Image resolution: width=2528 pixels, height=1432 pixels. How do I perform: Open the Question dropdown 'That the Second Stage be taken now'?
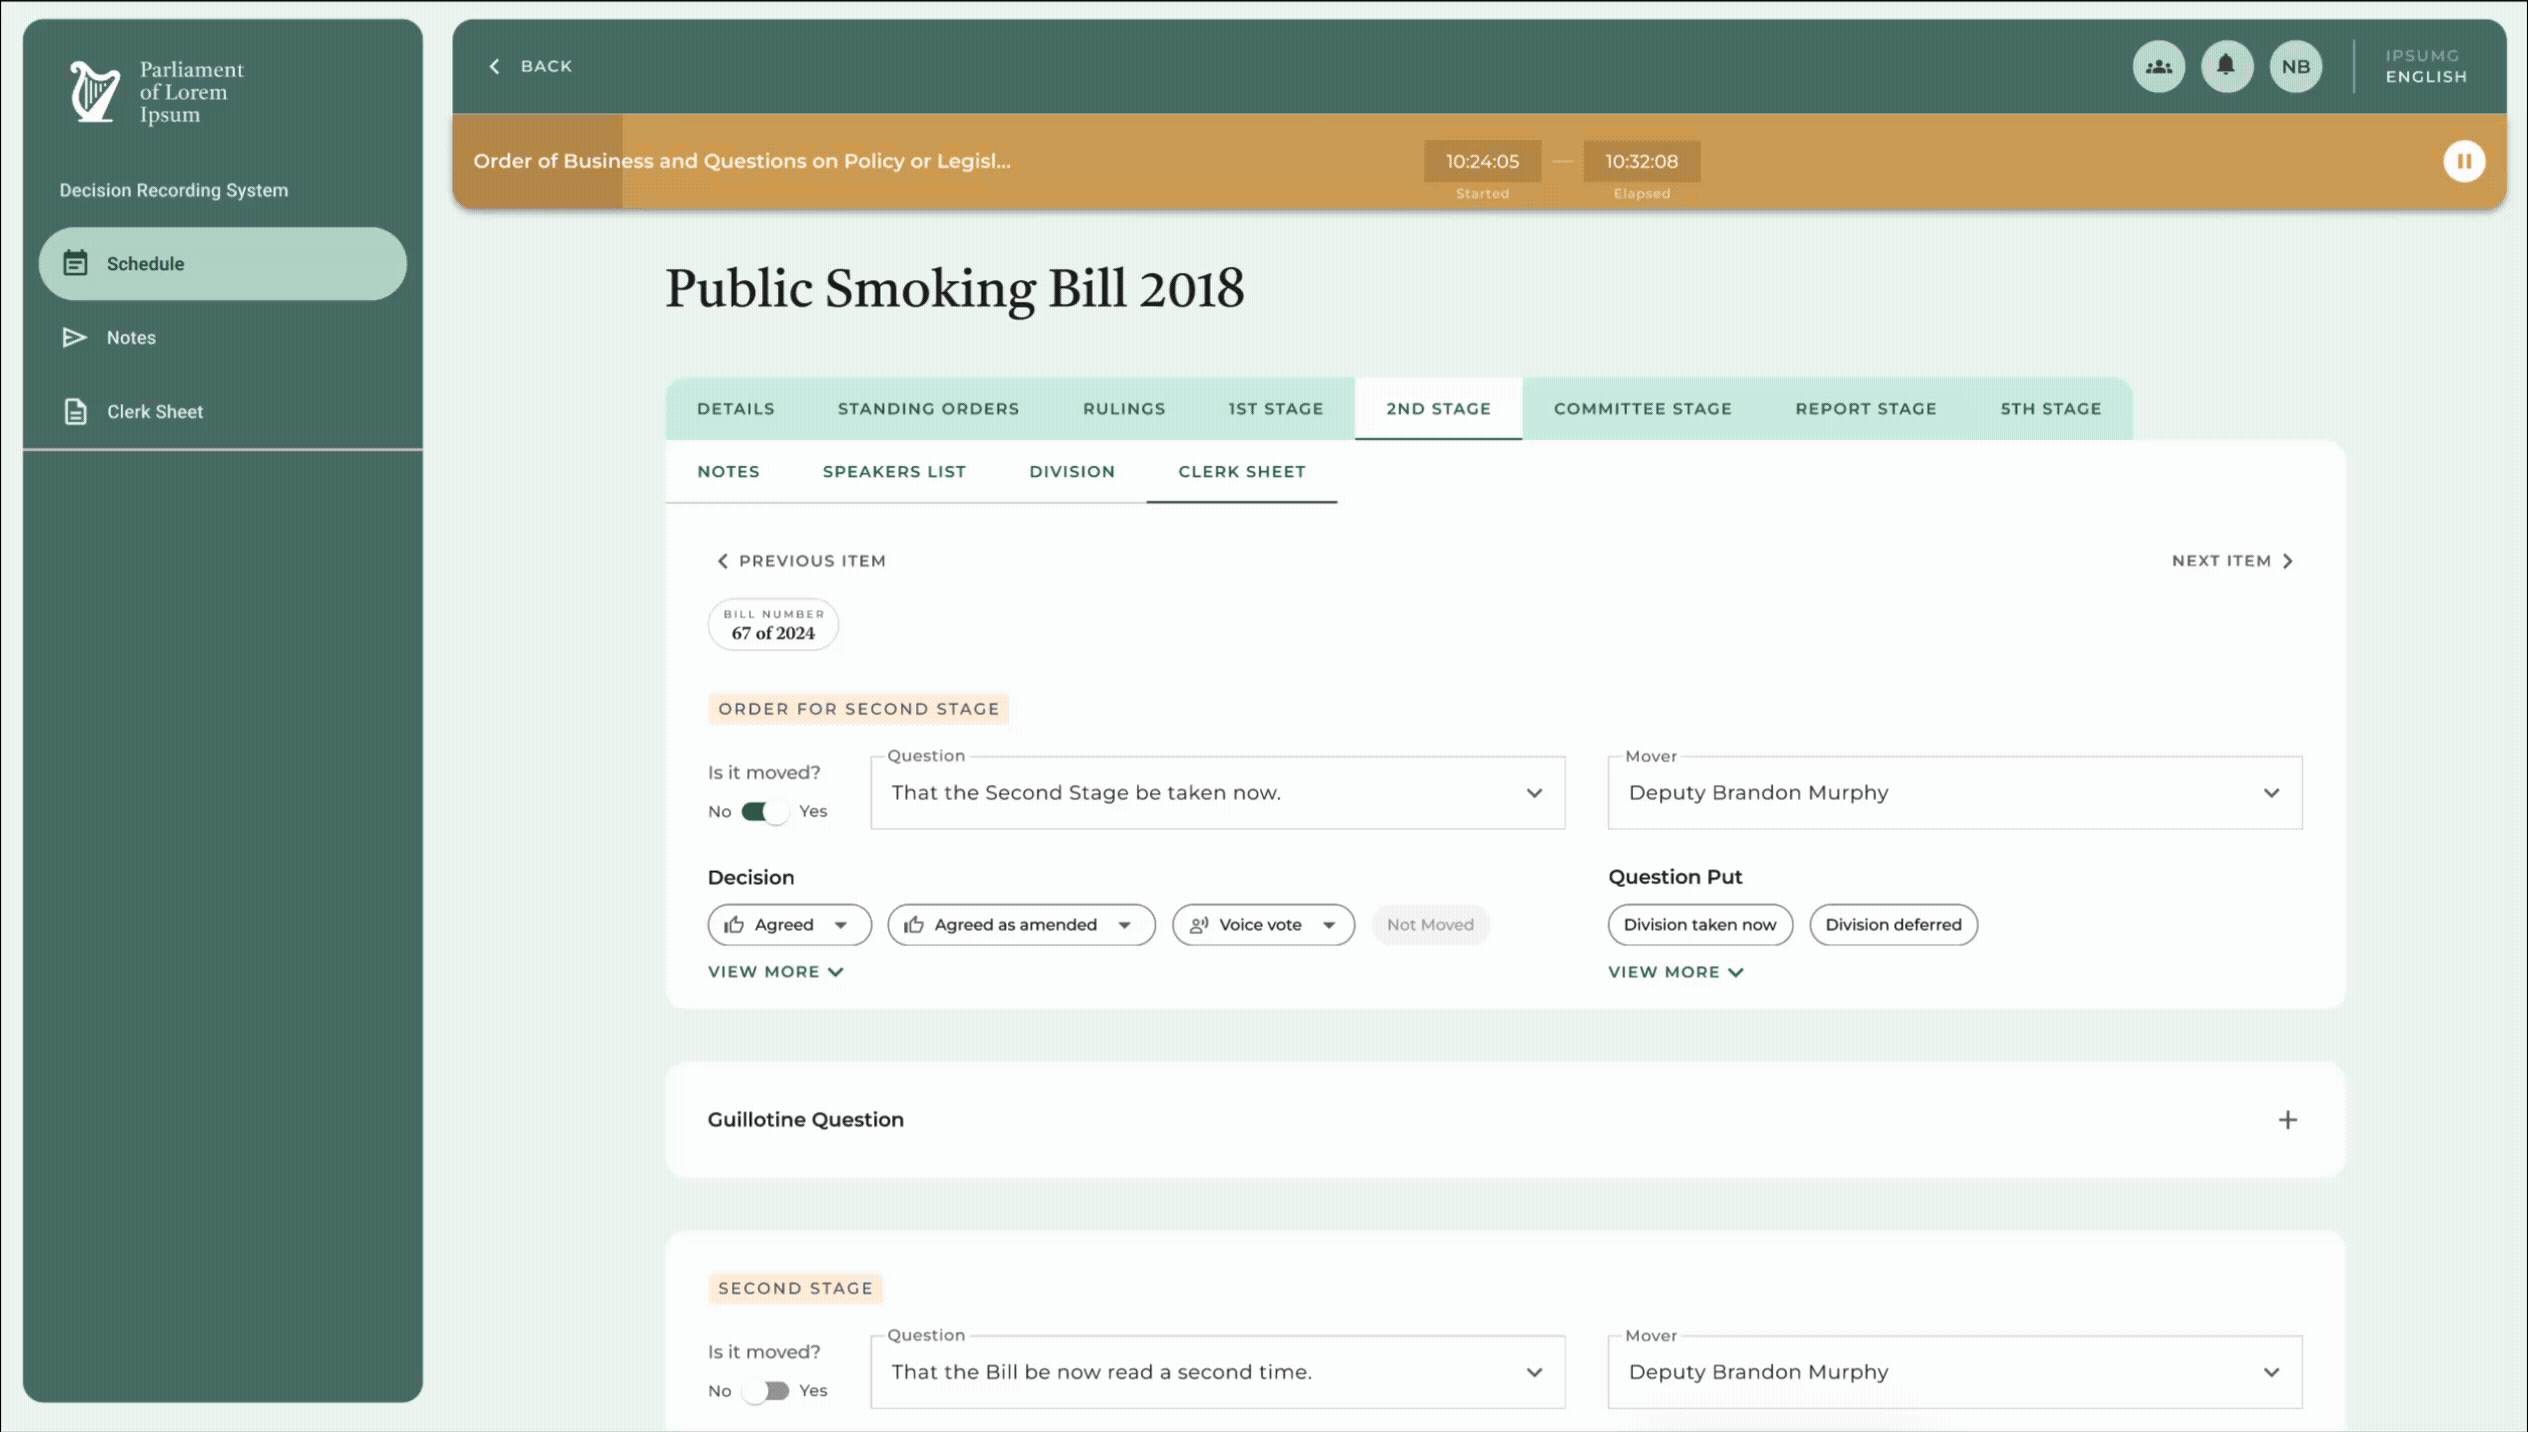(x=1217, y=793)
